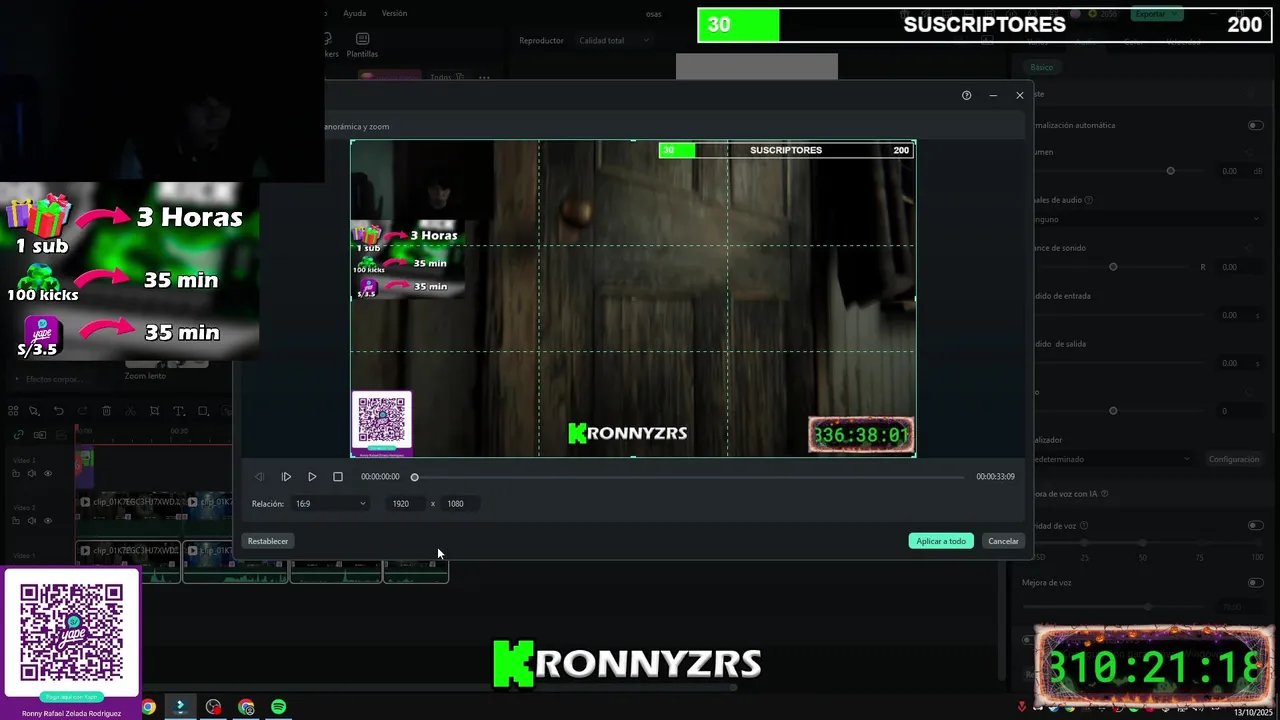Toggle the chain link icon in timeline
1280x720 pixels.
(x=18, y=435)
